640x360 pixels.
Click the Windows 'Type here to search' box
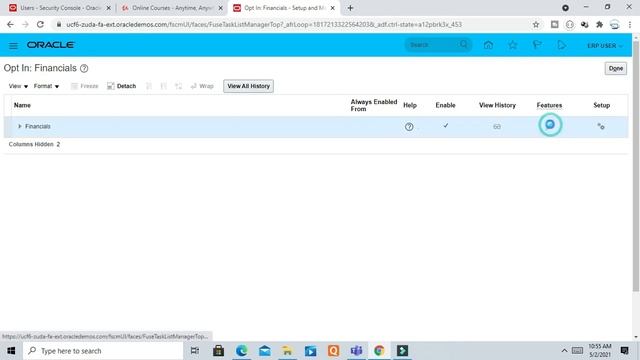coord(103,351)
